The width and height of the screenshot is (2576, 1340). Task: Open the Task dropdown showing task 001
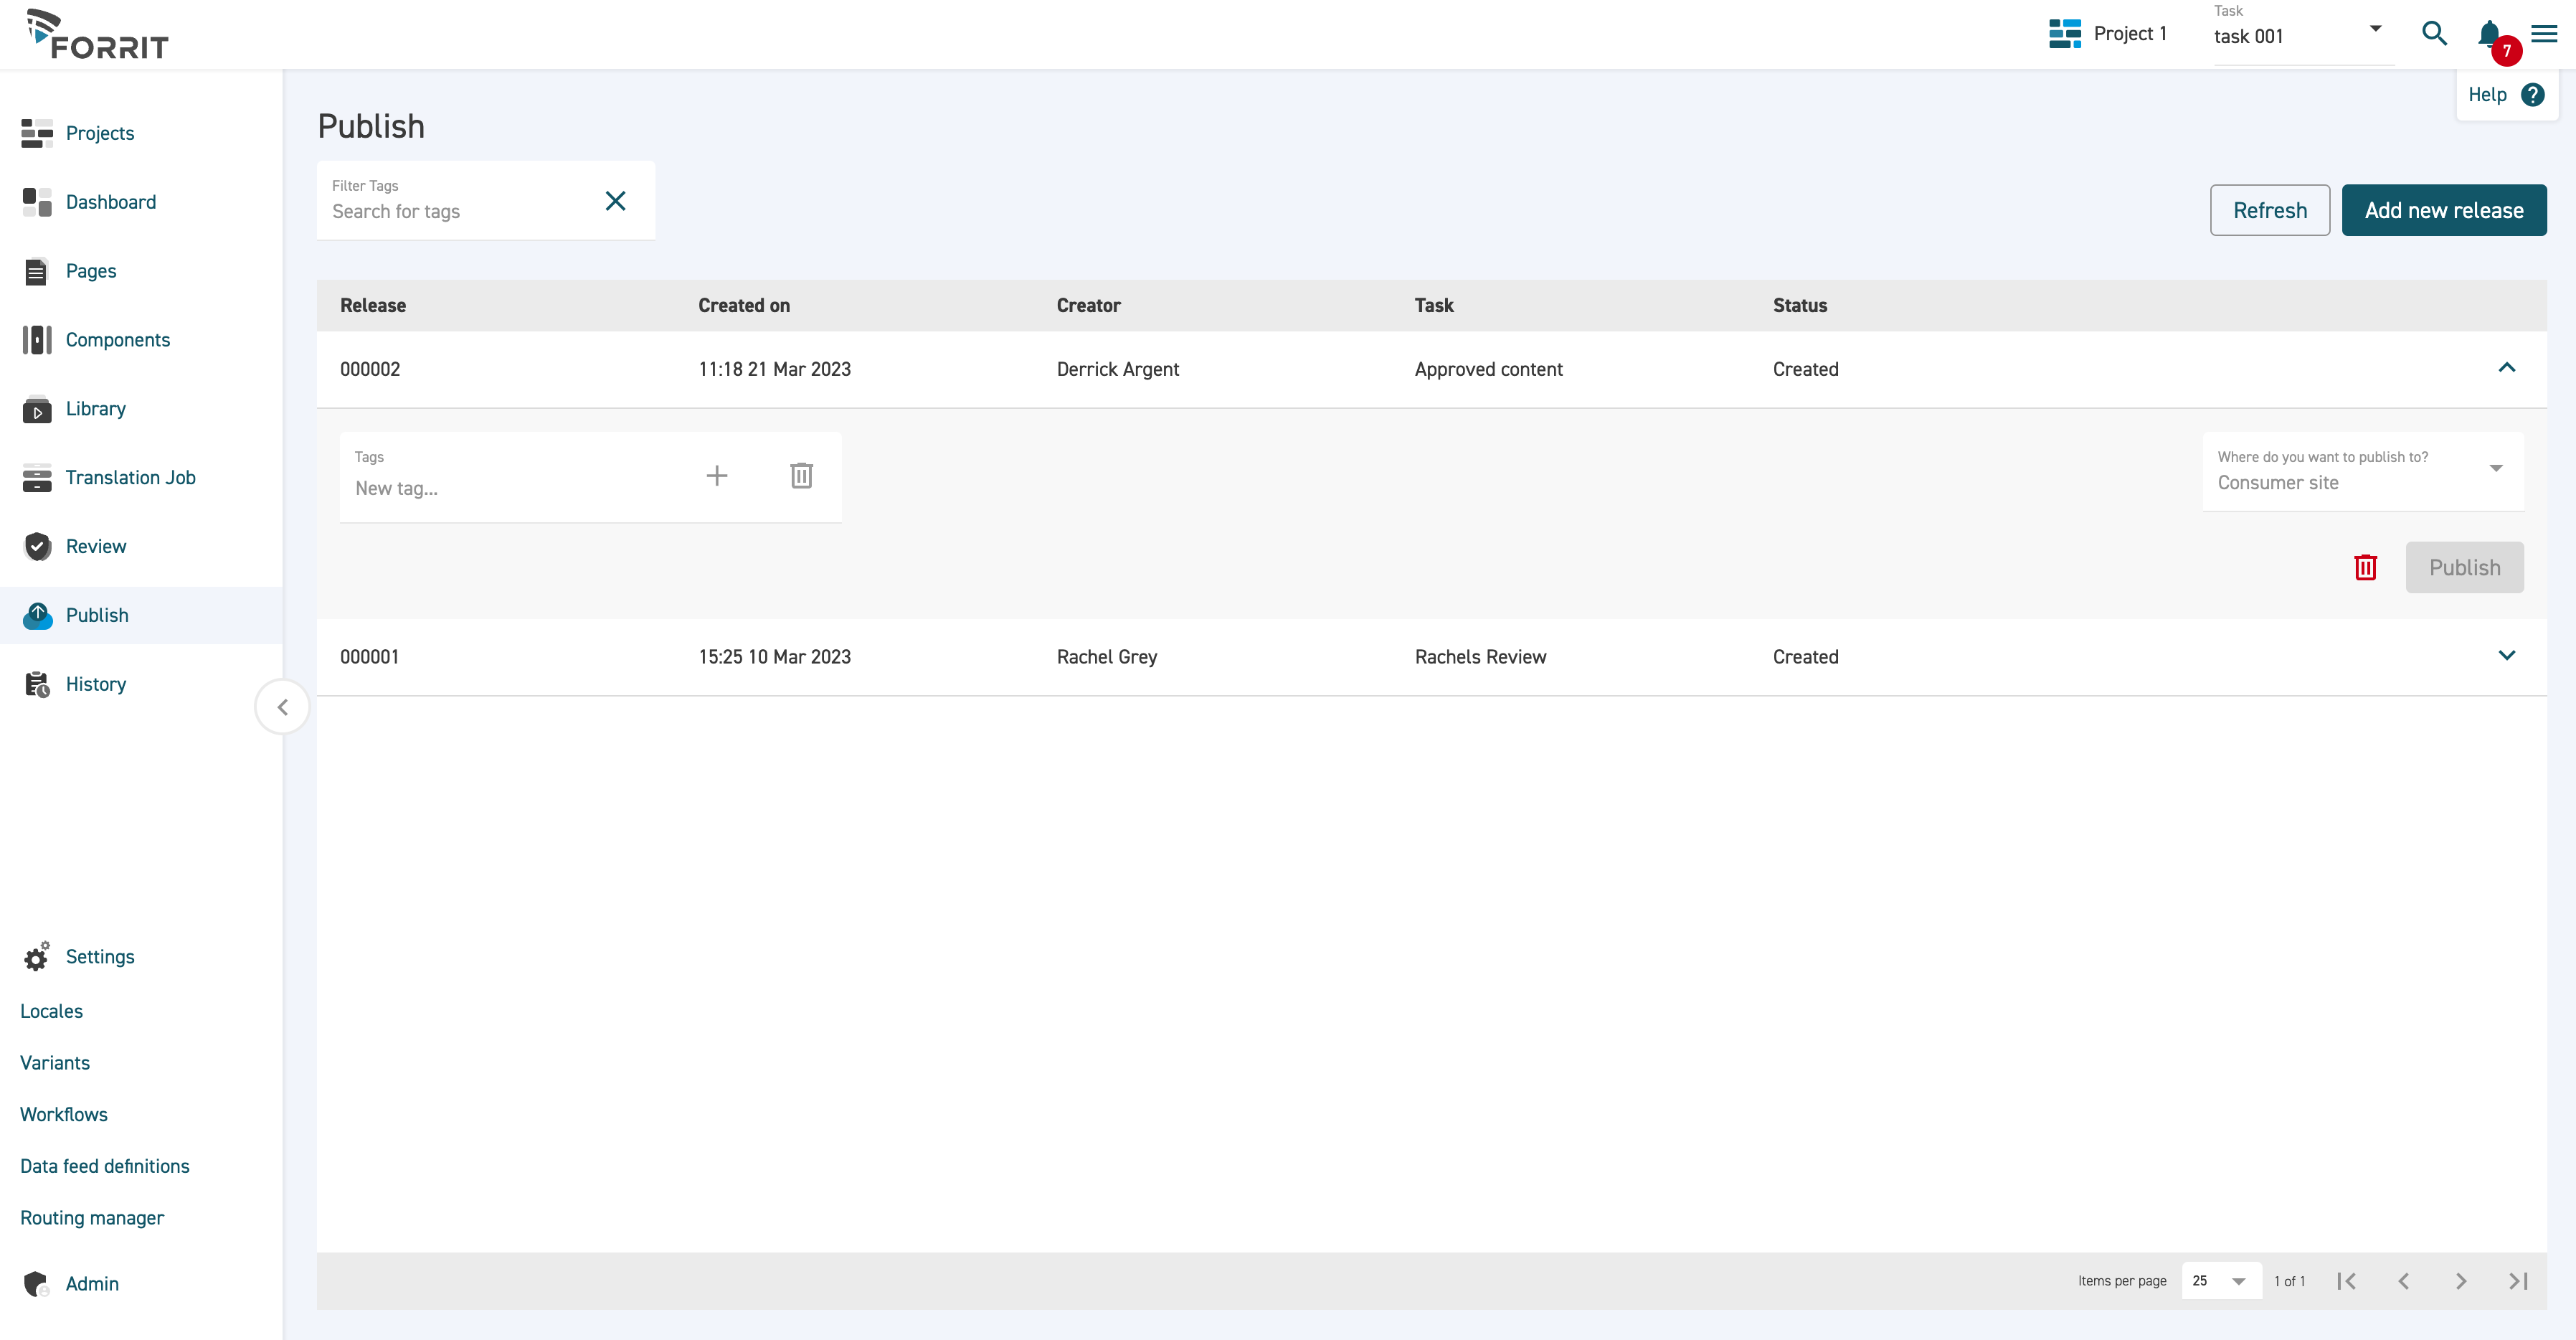click(2303, 35)
